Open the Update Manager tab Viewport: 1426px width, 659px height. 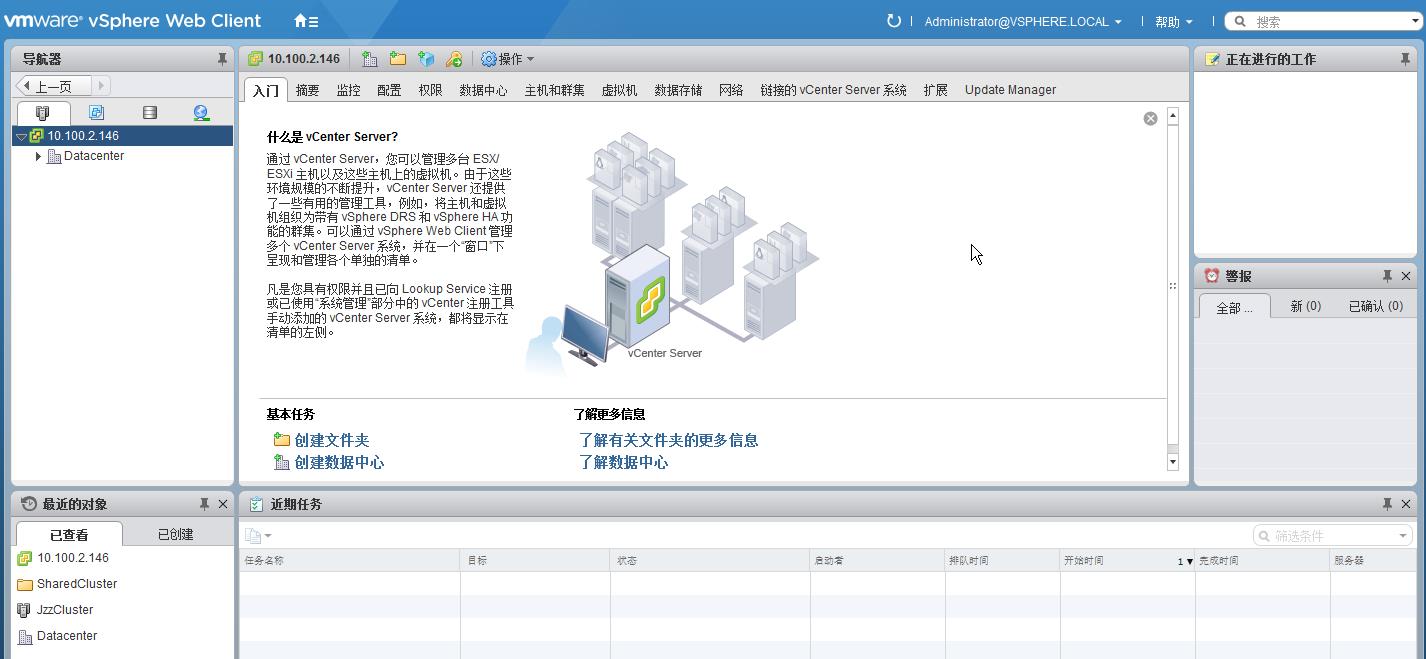(1010, 90)
